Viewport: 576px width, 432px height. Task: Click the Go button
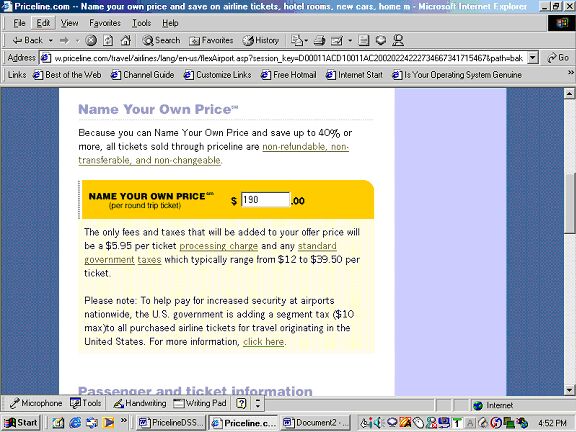pyautogui.click(x=558, y=58)
